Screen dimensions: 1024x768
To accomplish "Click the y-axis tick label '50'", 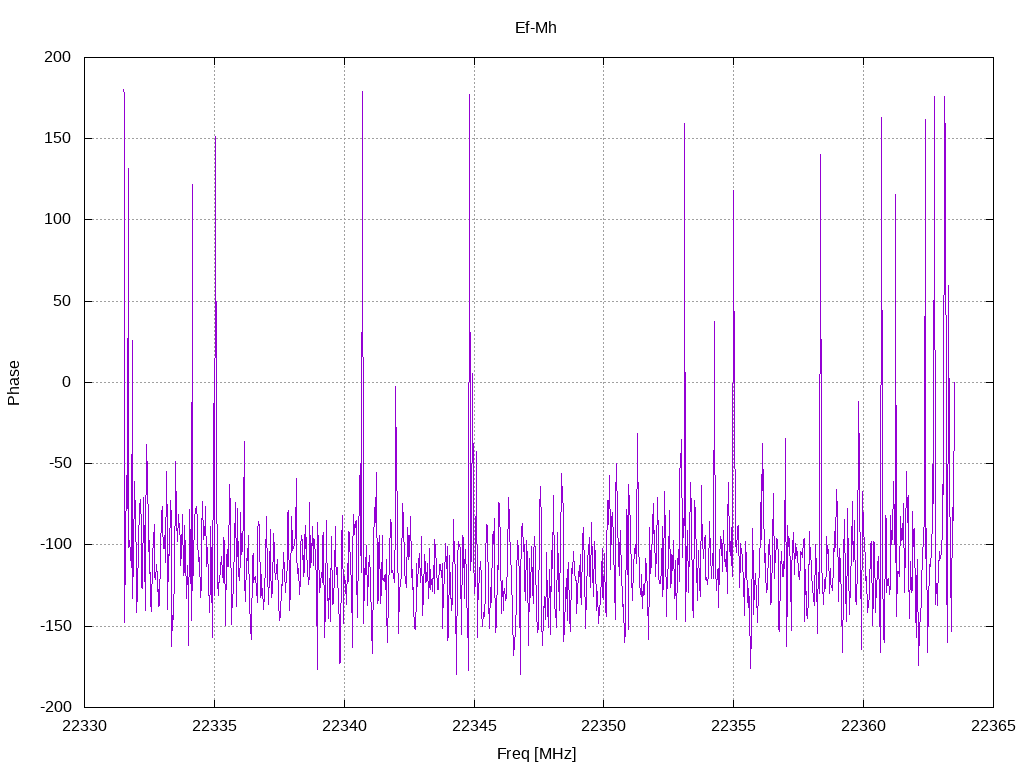I will point(62,301).
